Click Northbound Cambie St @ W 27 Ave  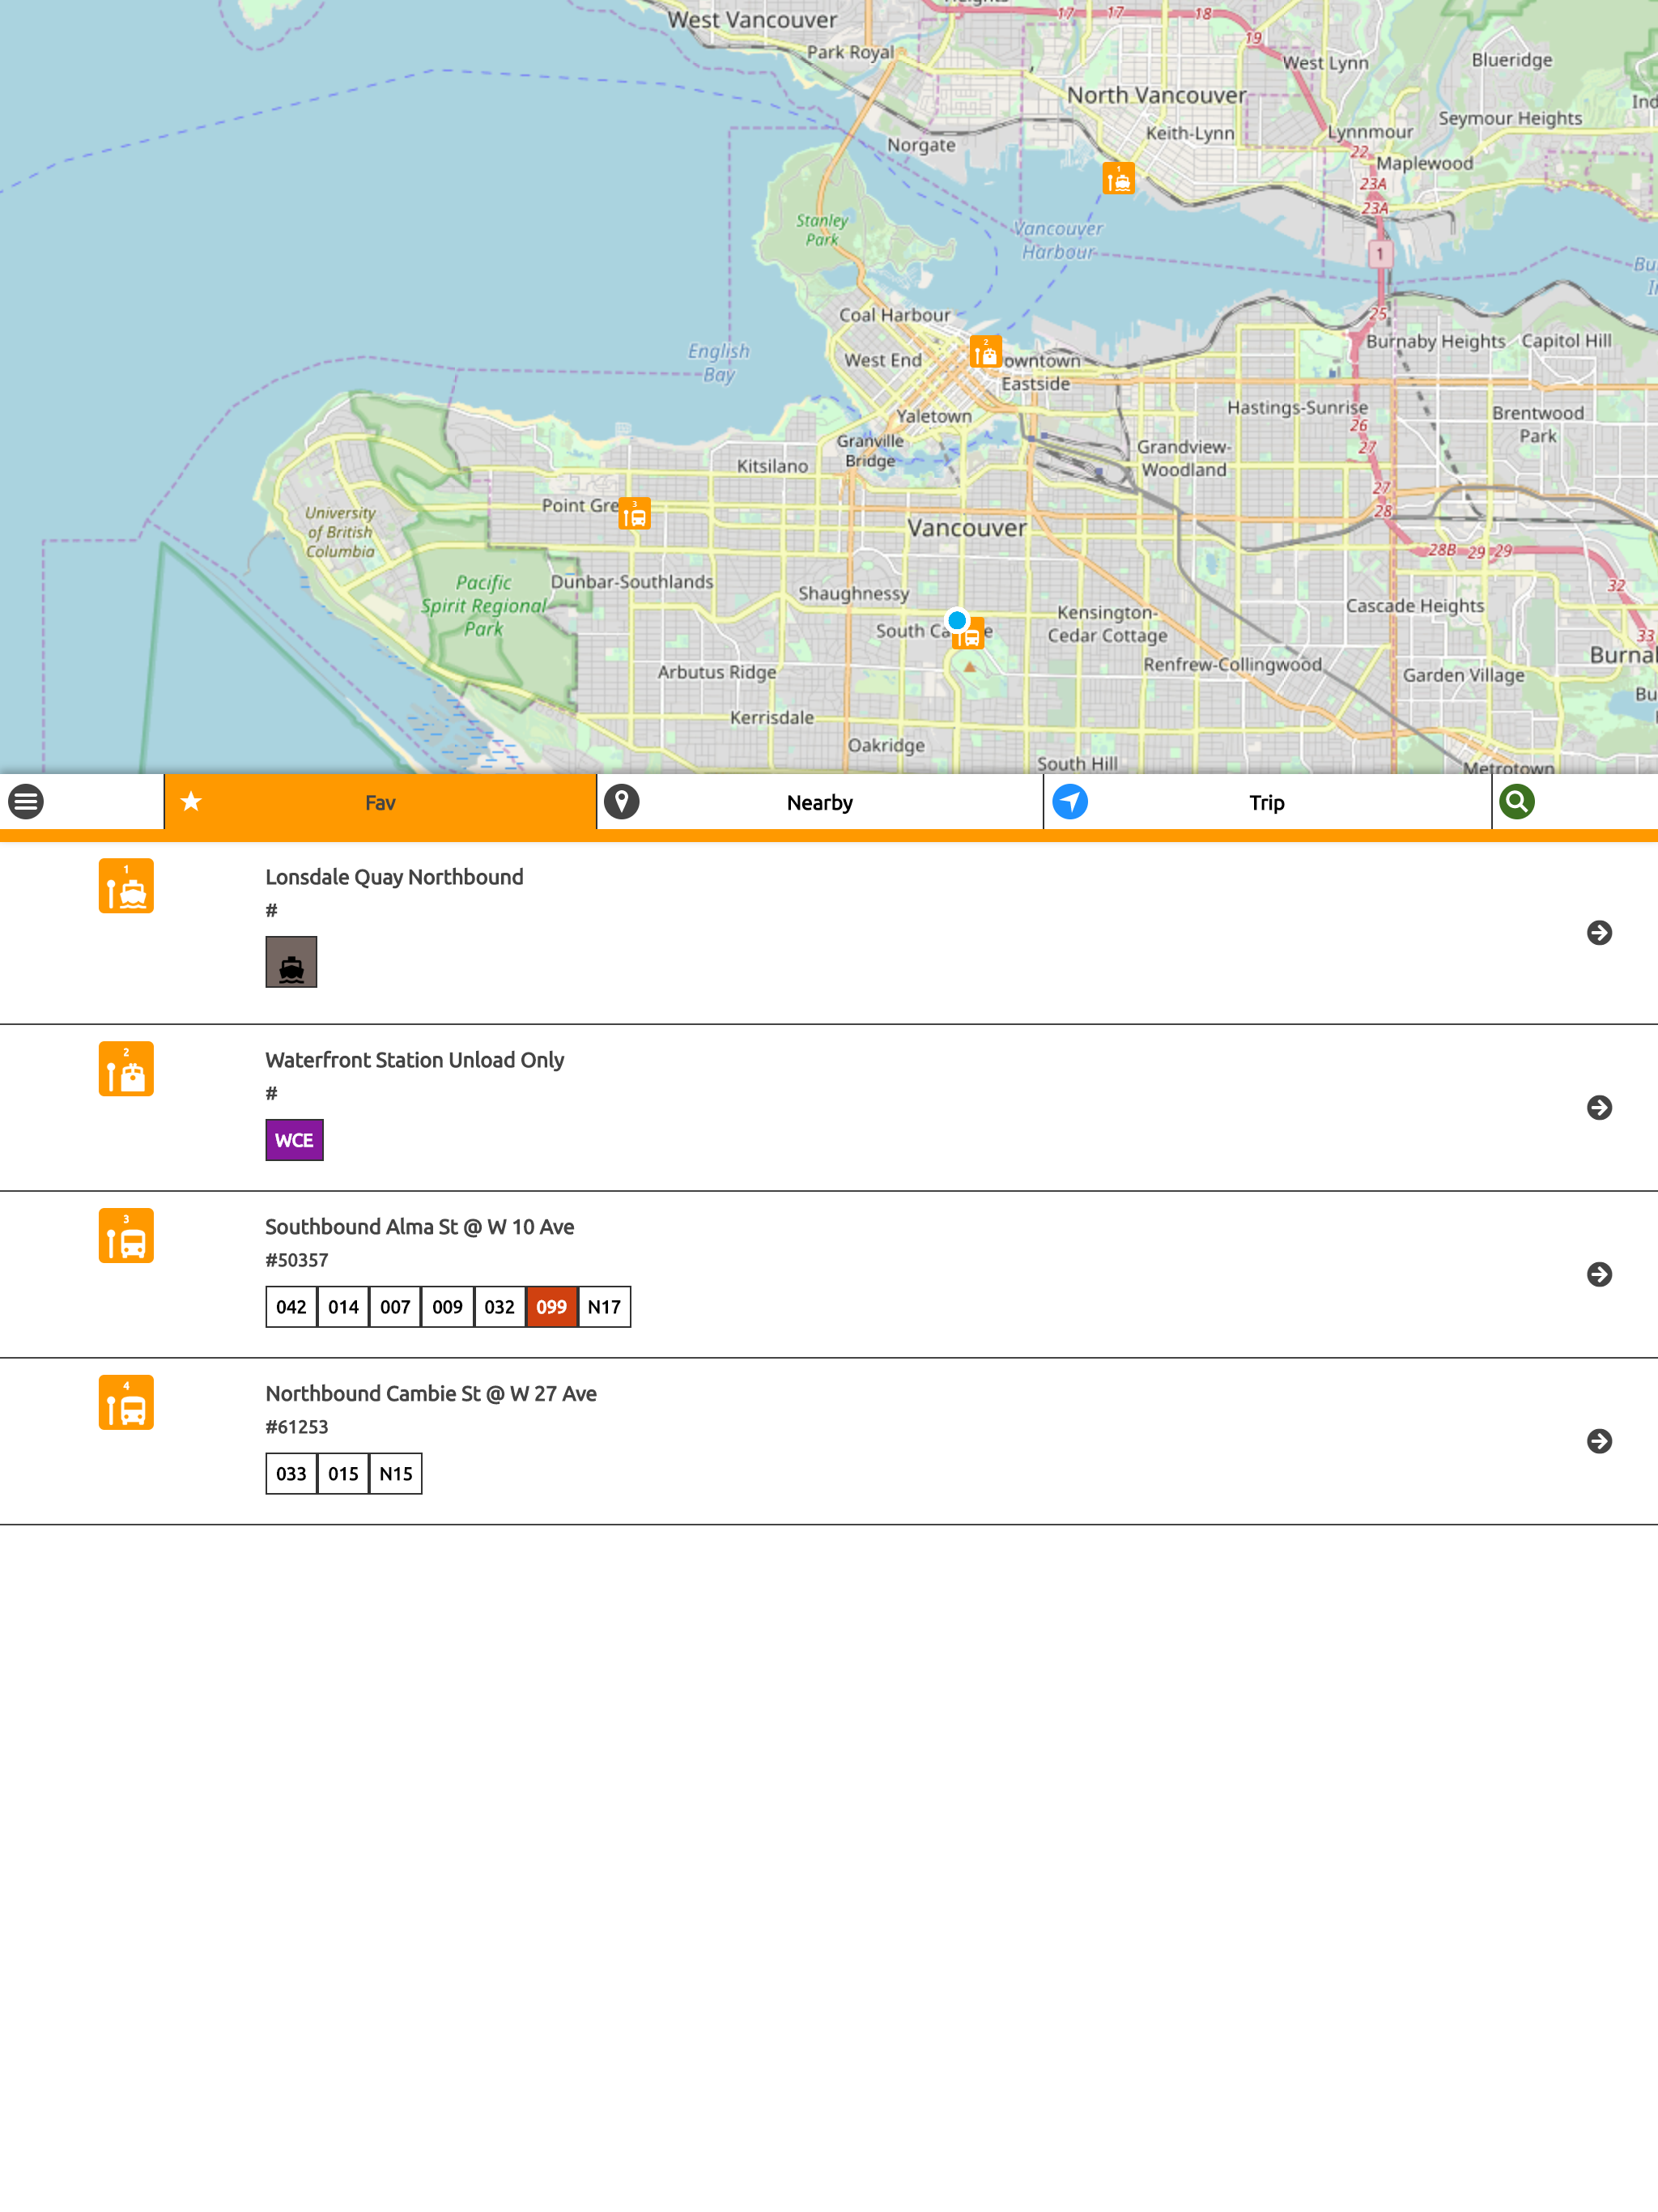pos(431,1394)
